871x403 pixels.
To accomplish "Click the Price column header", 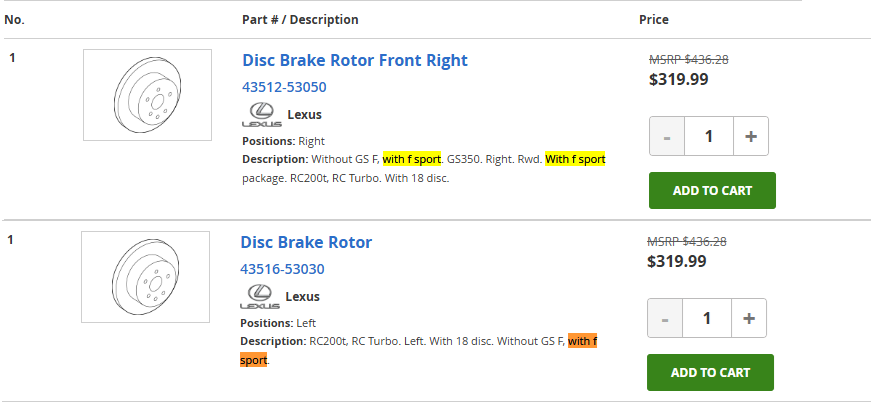I will tap(654, 20).
